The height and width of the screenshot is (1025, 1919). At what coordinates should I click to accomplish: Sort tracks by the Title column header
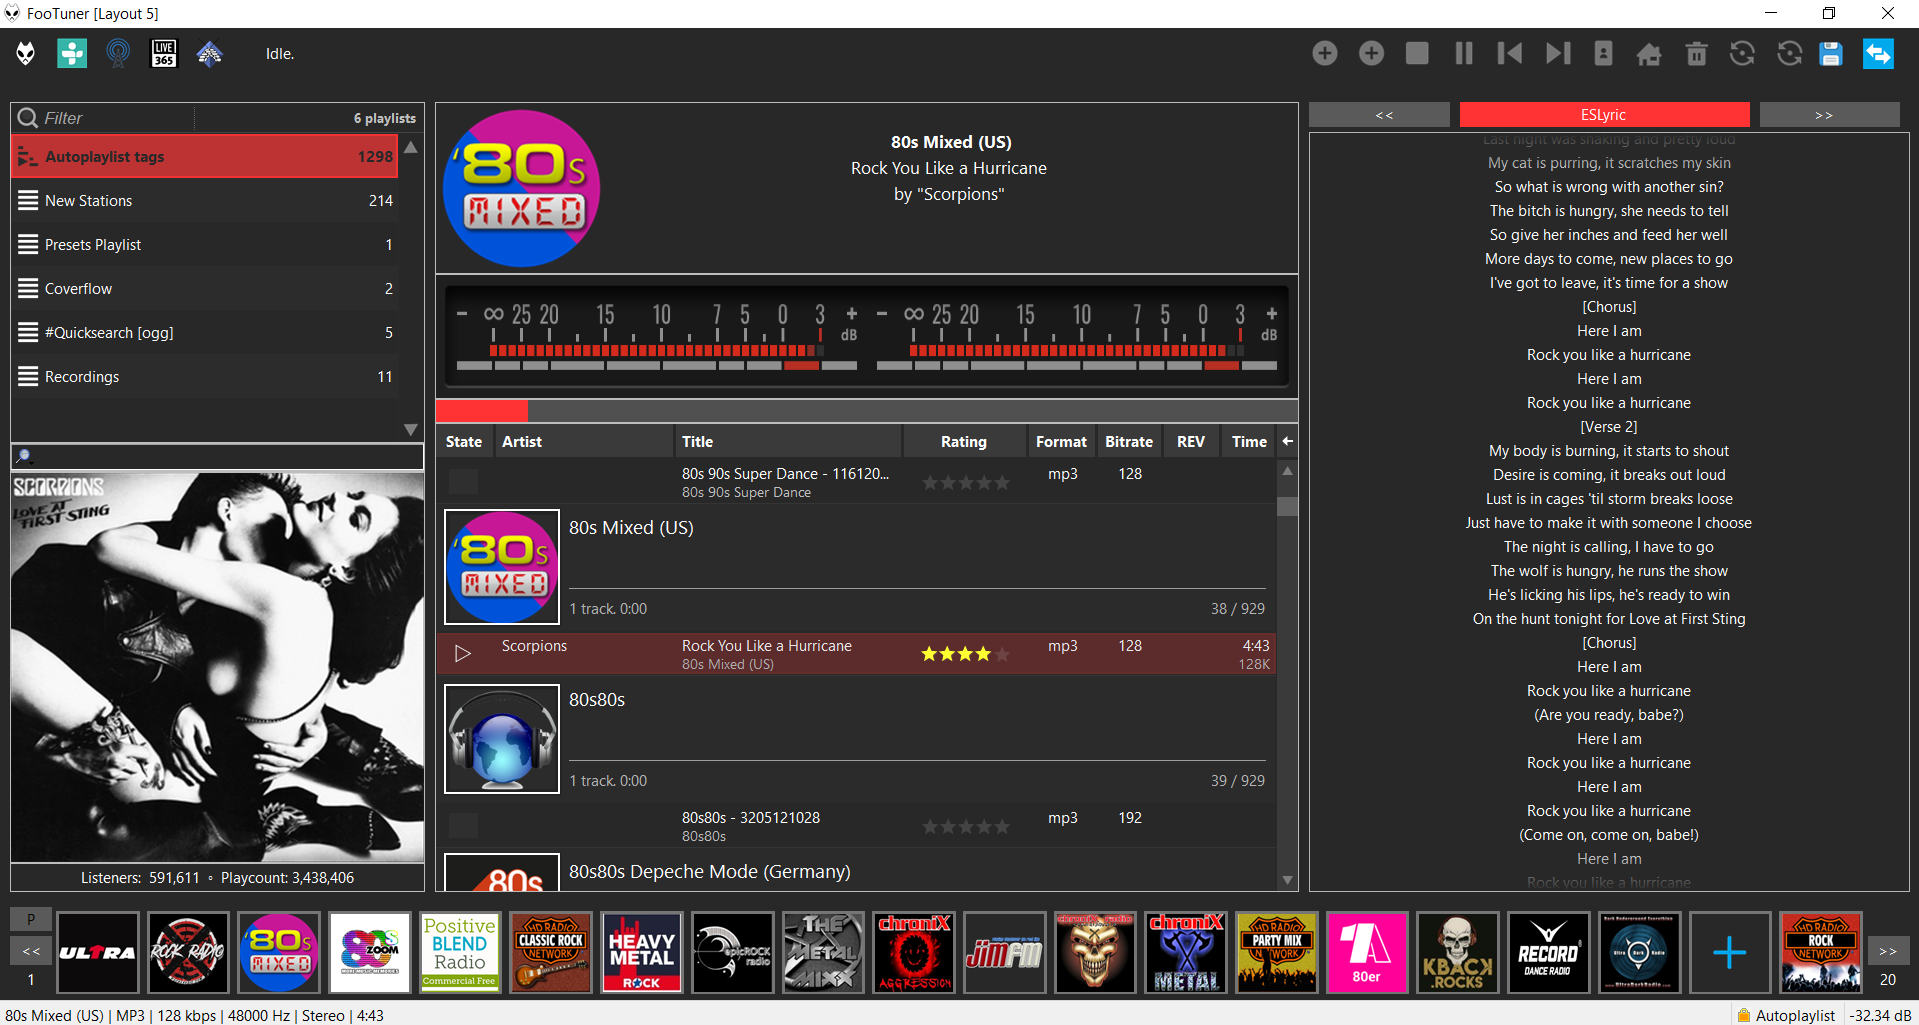pyautogui.click(x=787, y=441)
